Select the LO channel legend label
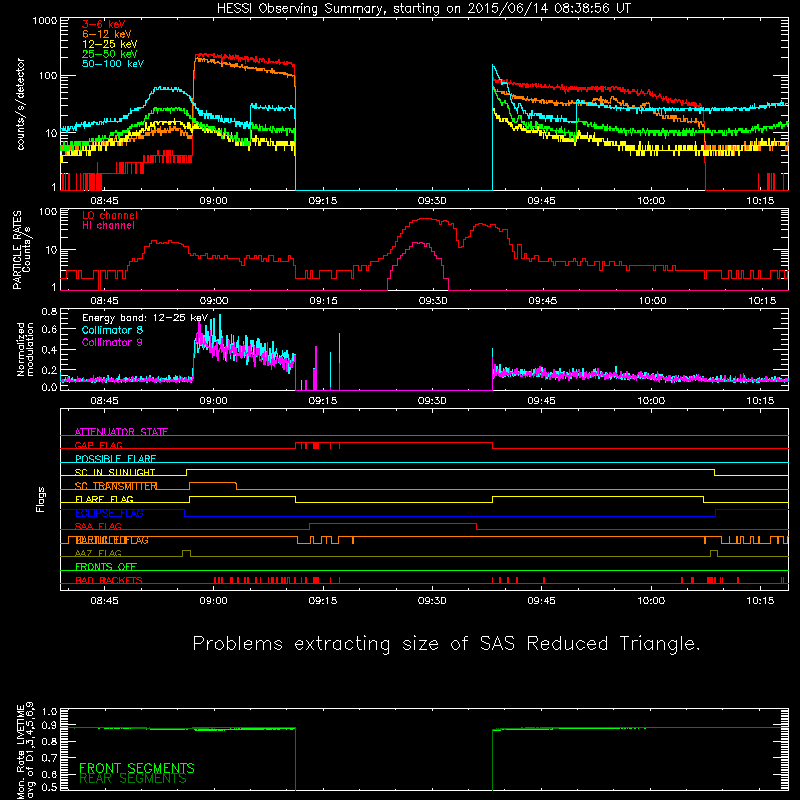This screenshot has height=800, width=800. (x=110, y=215)
